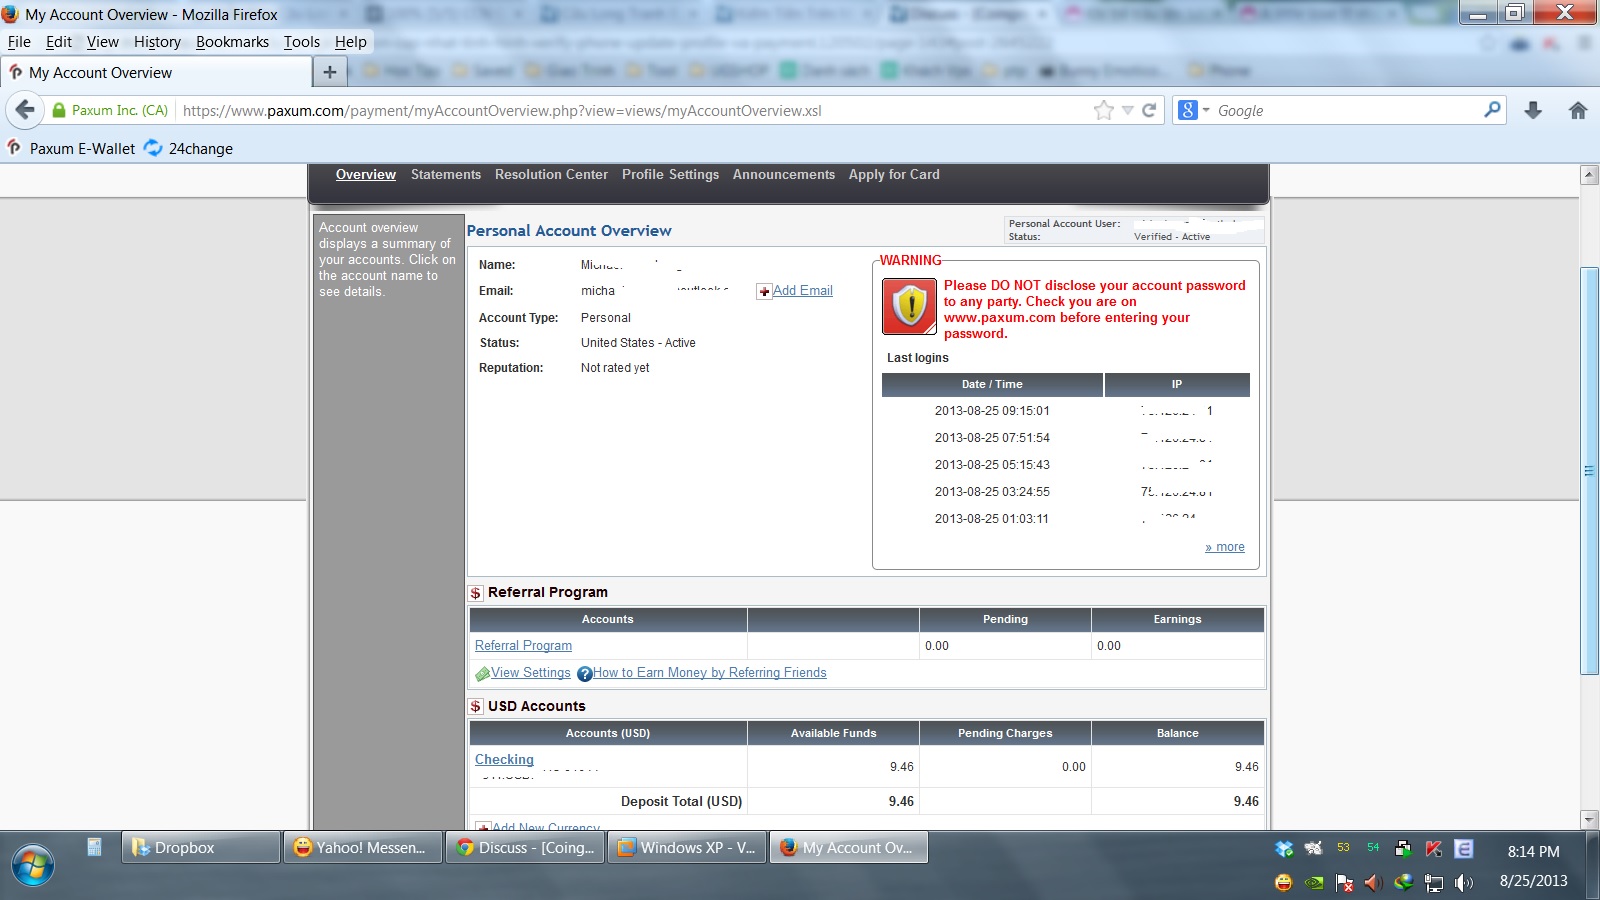Image resolution: width=1600 pixels, height=900 pixels.
Task: Click the taskbar clock showing 8:14 PM
Action: [x=1533, y=852]
